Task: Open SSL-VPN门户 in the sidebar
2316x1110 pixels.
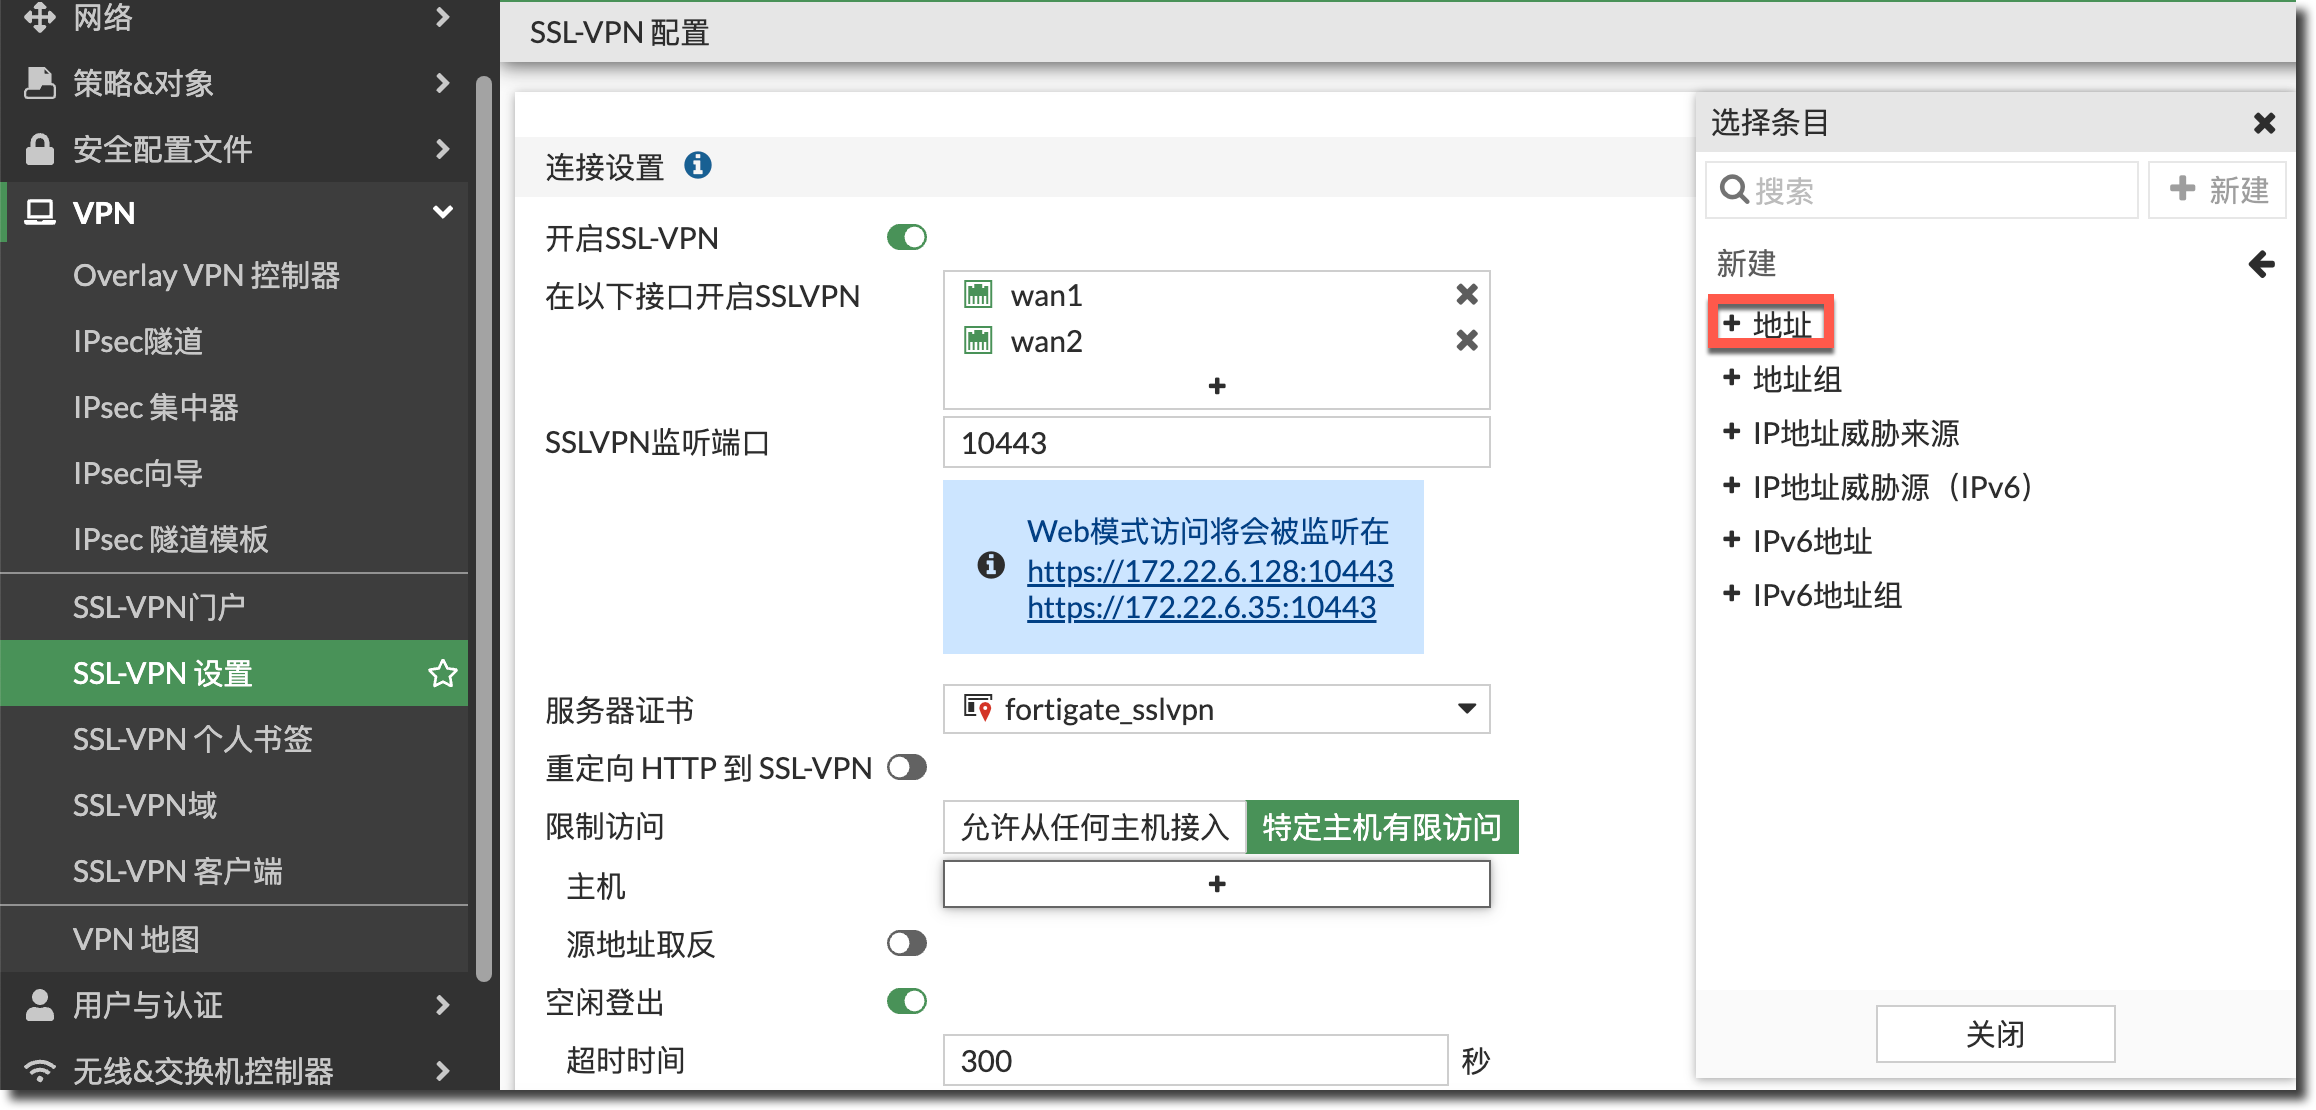Action: tap(159, 607)
